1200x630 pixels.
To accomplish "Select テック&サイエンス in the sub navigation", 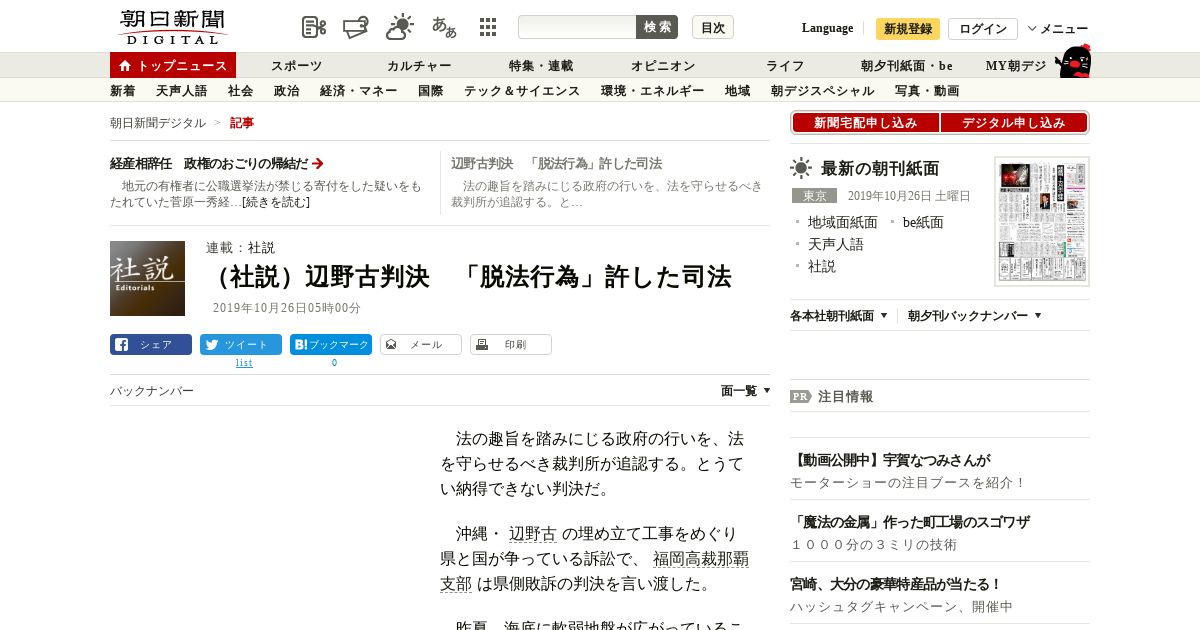I will point(522,91).
